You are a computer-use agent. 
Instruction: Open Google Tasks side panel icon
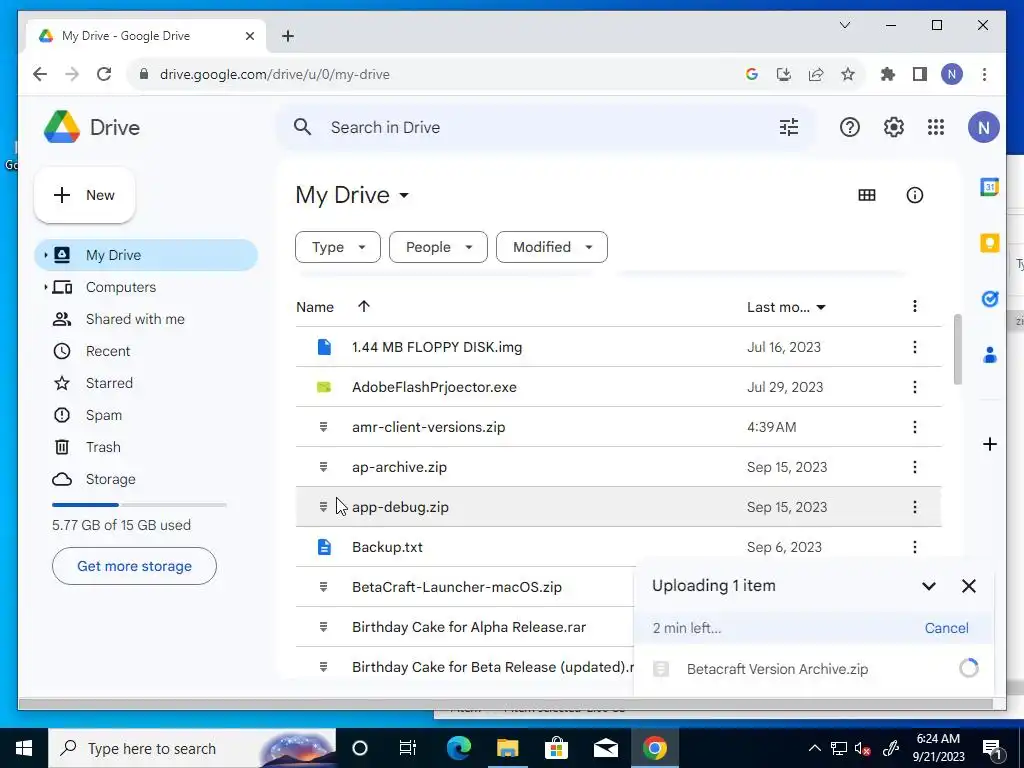[x=989, y=298]
